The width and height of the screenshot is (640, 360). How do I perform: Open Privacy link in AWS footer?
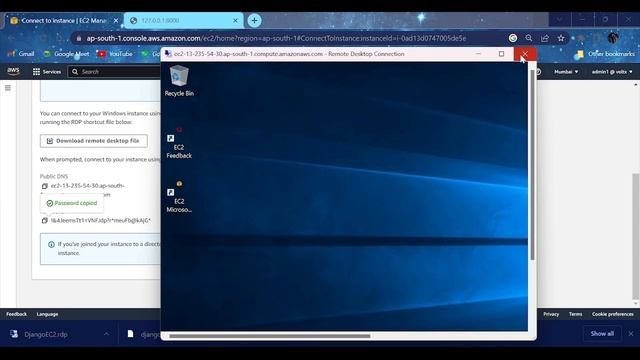pos(551,314)
